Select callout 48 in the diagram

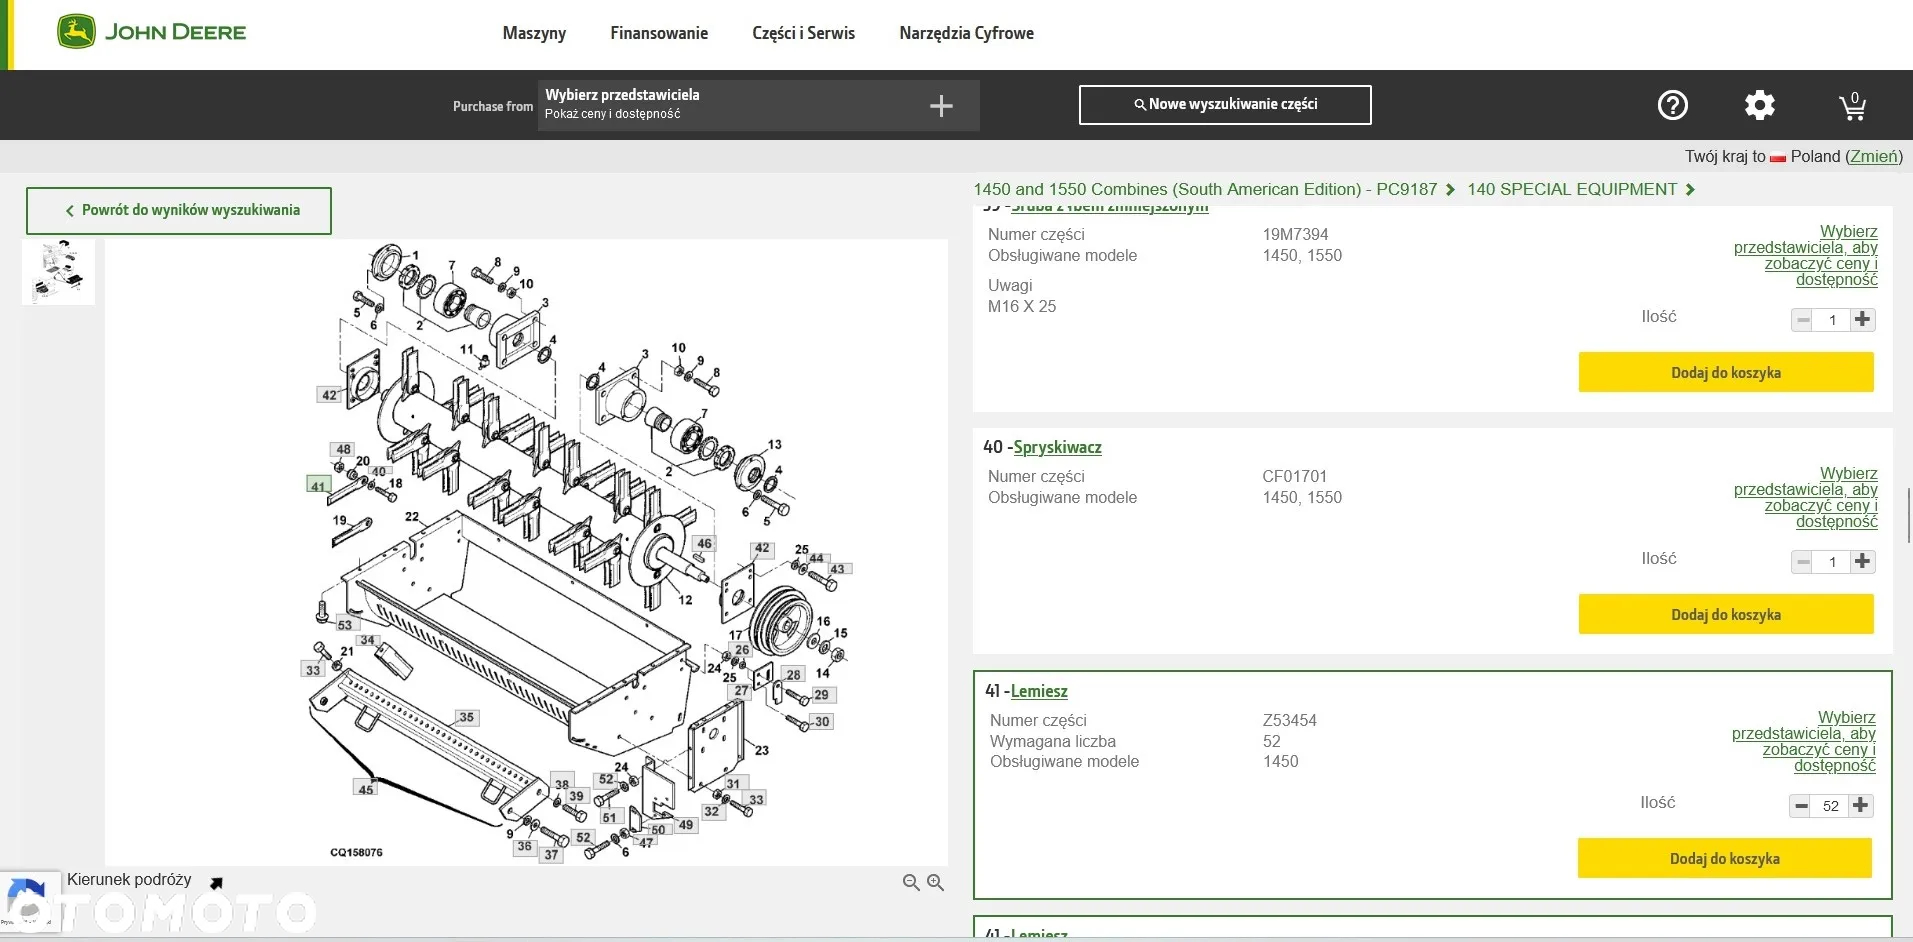(343, 449)
